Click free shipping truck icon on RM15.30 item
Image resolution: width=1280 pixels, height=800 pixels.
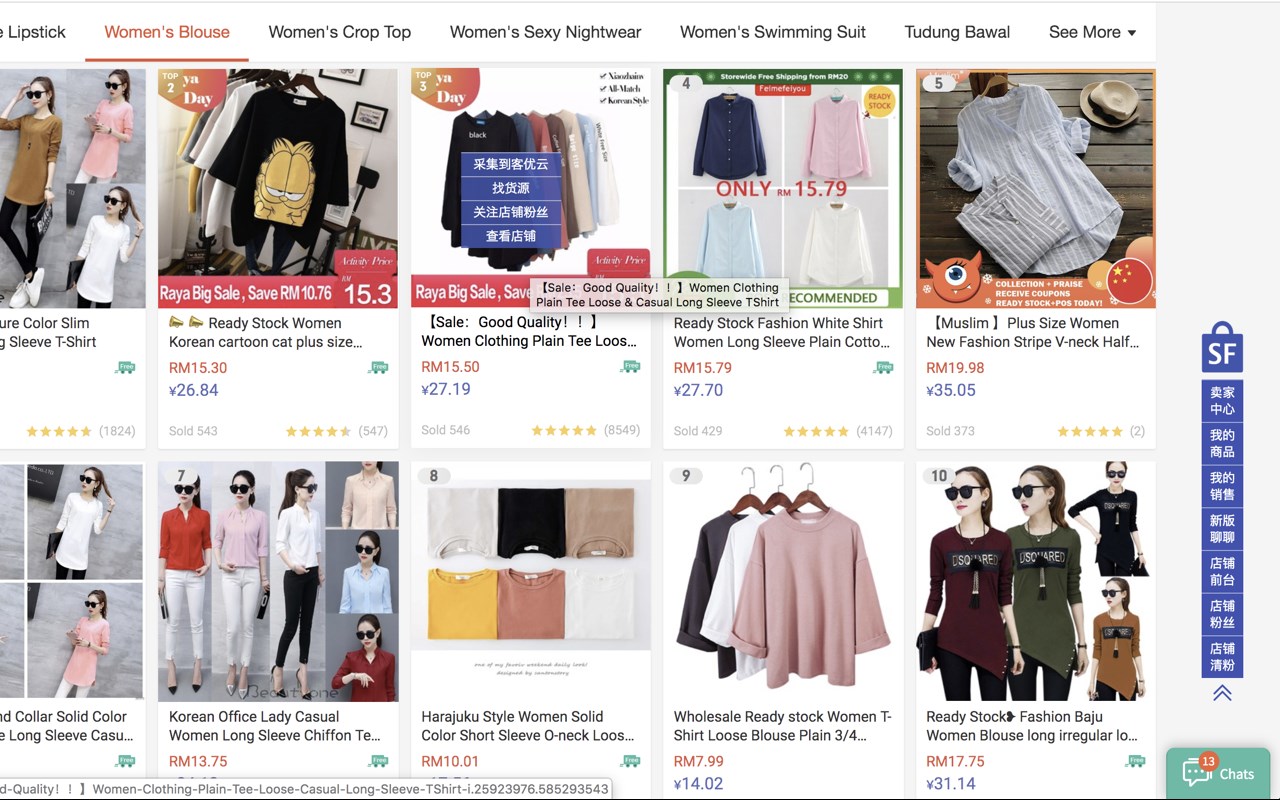(378, 367)
